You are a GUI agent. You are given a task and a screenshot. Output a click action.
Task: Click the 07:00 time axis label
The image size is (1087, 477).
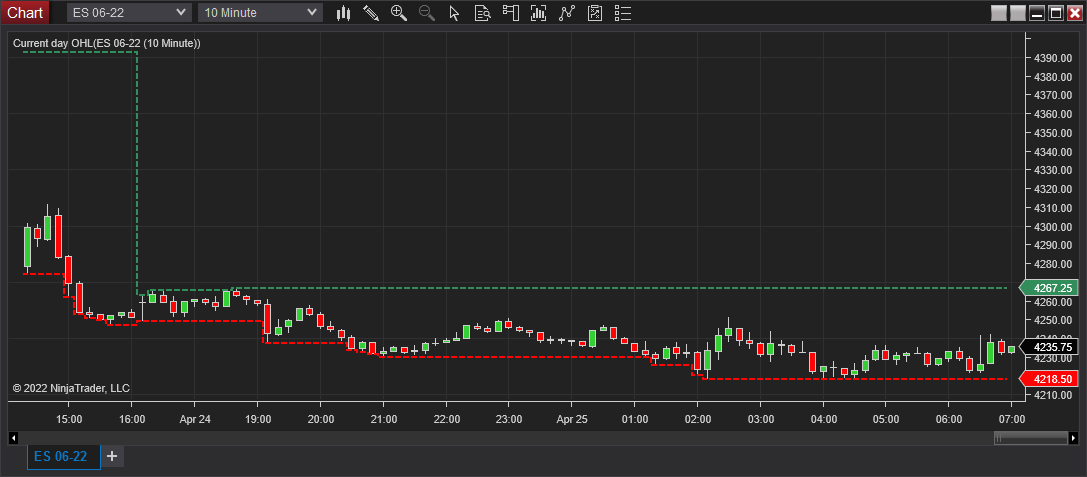coord(1011,419)
